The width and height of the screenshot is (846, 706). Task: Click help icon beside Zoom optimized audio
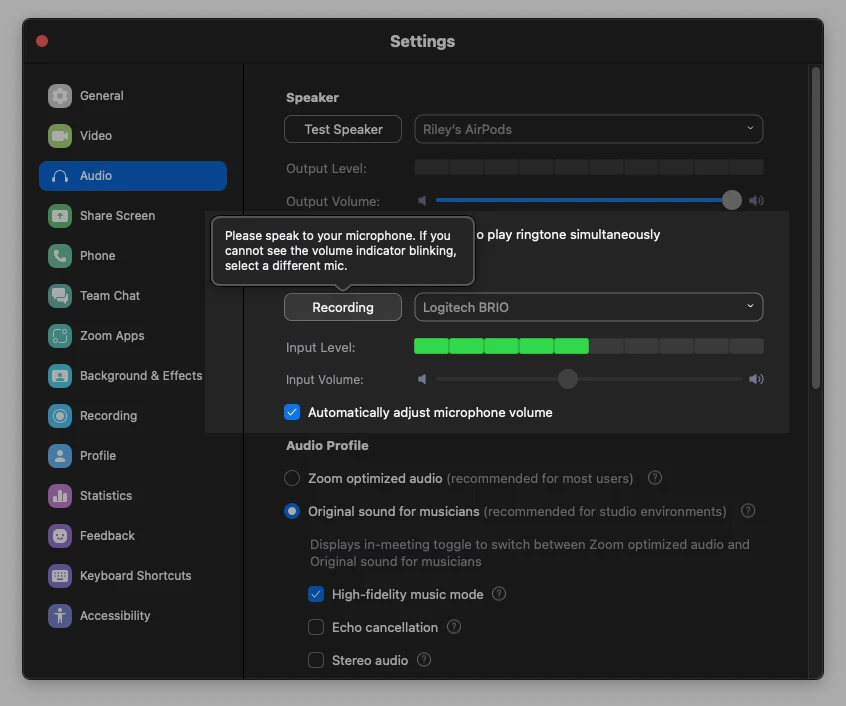[x=654, y=478]
